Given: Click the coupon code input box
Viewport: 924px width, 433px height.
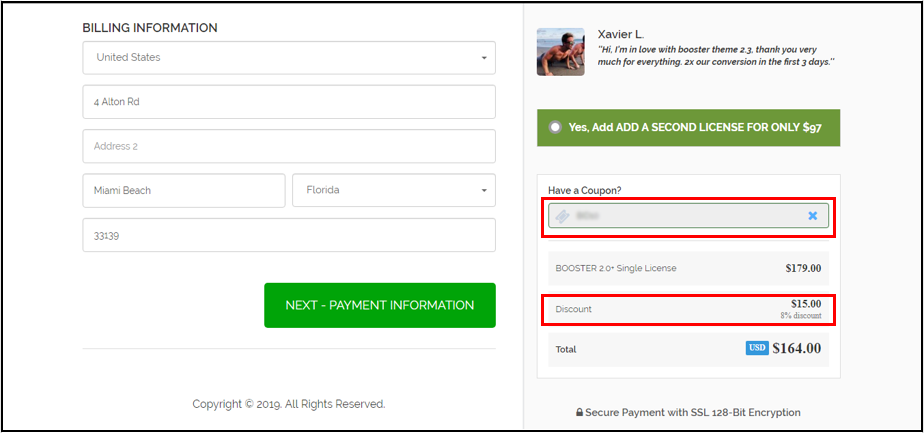Looking at the screenshot, I should point(688,216).
